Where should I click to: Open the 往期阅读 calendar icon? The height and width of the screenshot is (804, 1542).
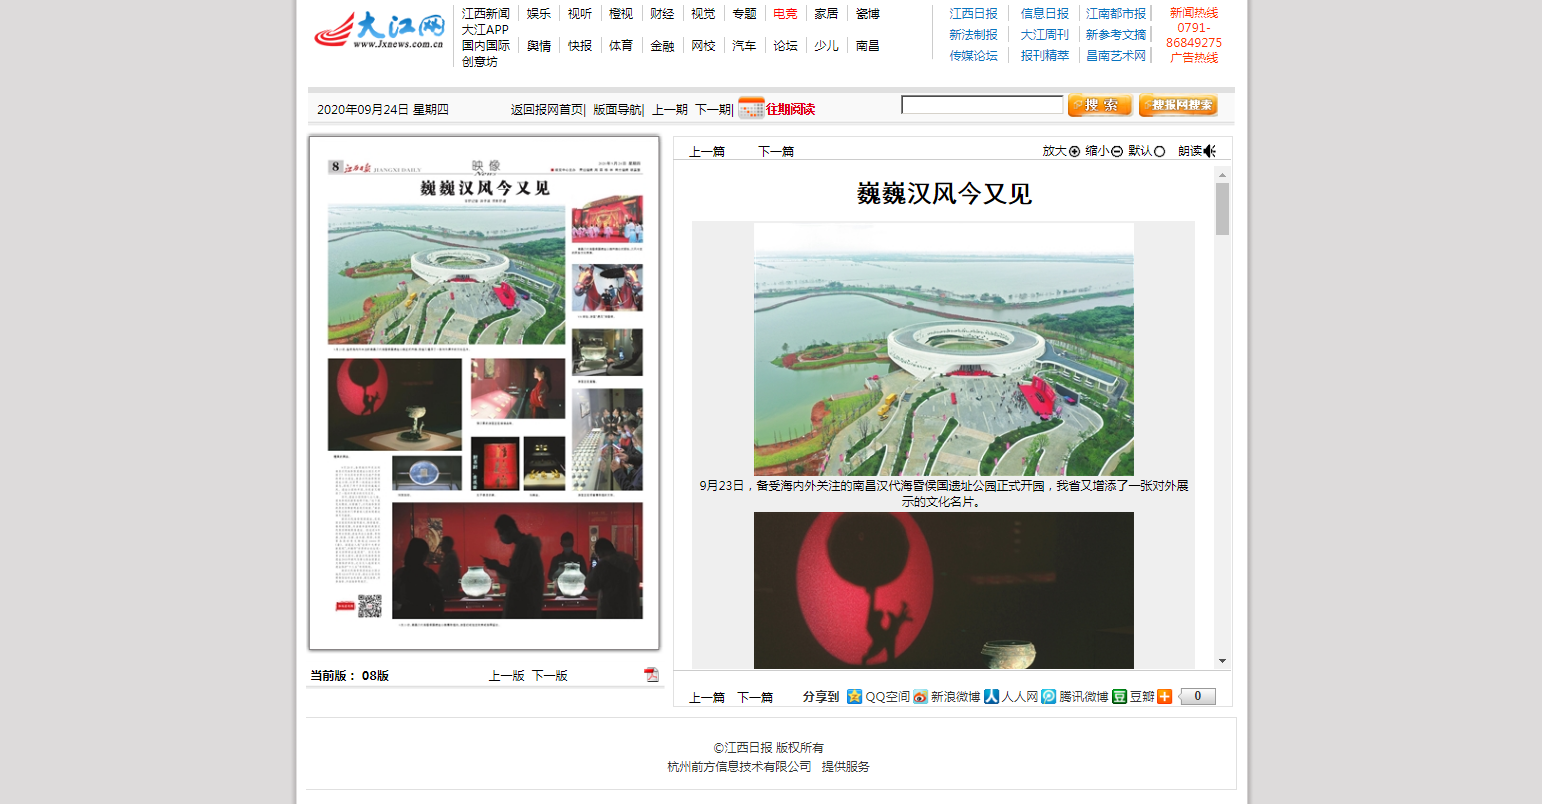(751, 108)
